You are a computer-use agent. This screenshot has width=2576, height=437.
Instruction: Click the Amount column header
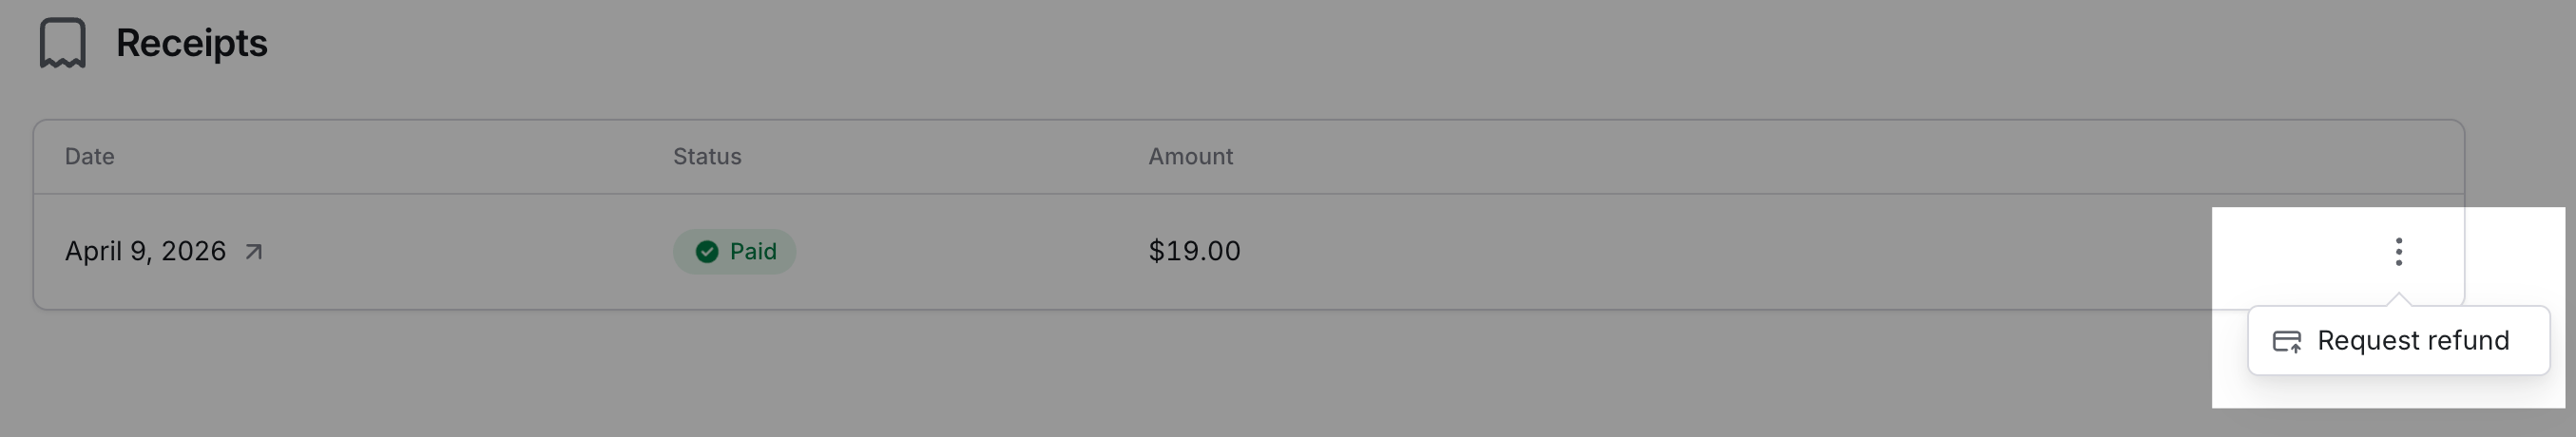click(1190, 157)
